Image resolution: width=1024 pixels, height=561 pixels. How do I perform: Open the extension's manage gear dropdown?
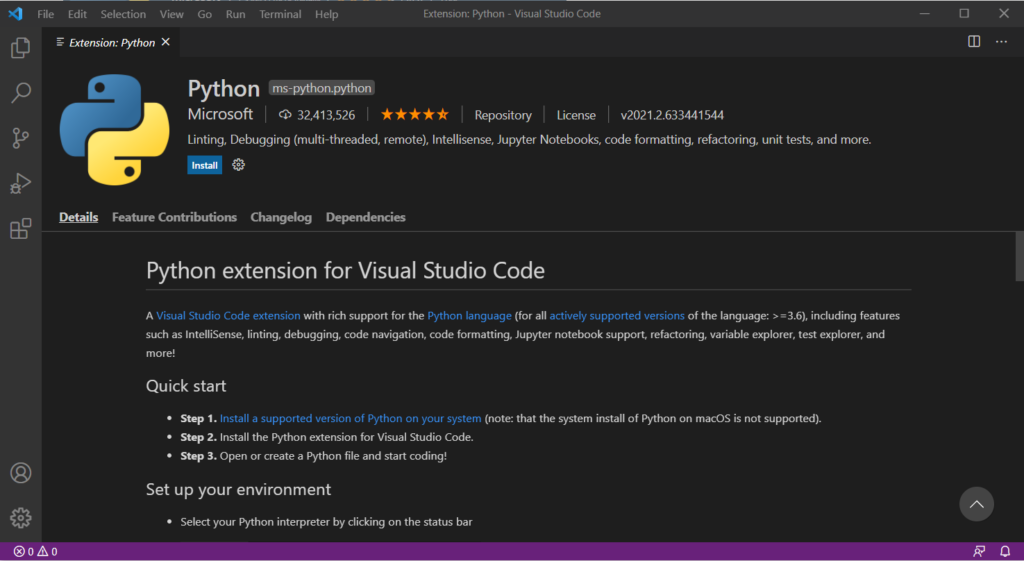(x=238, y=165)
